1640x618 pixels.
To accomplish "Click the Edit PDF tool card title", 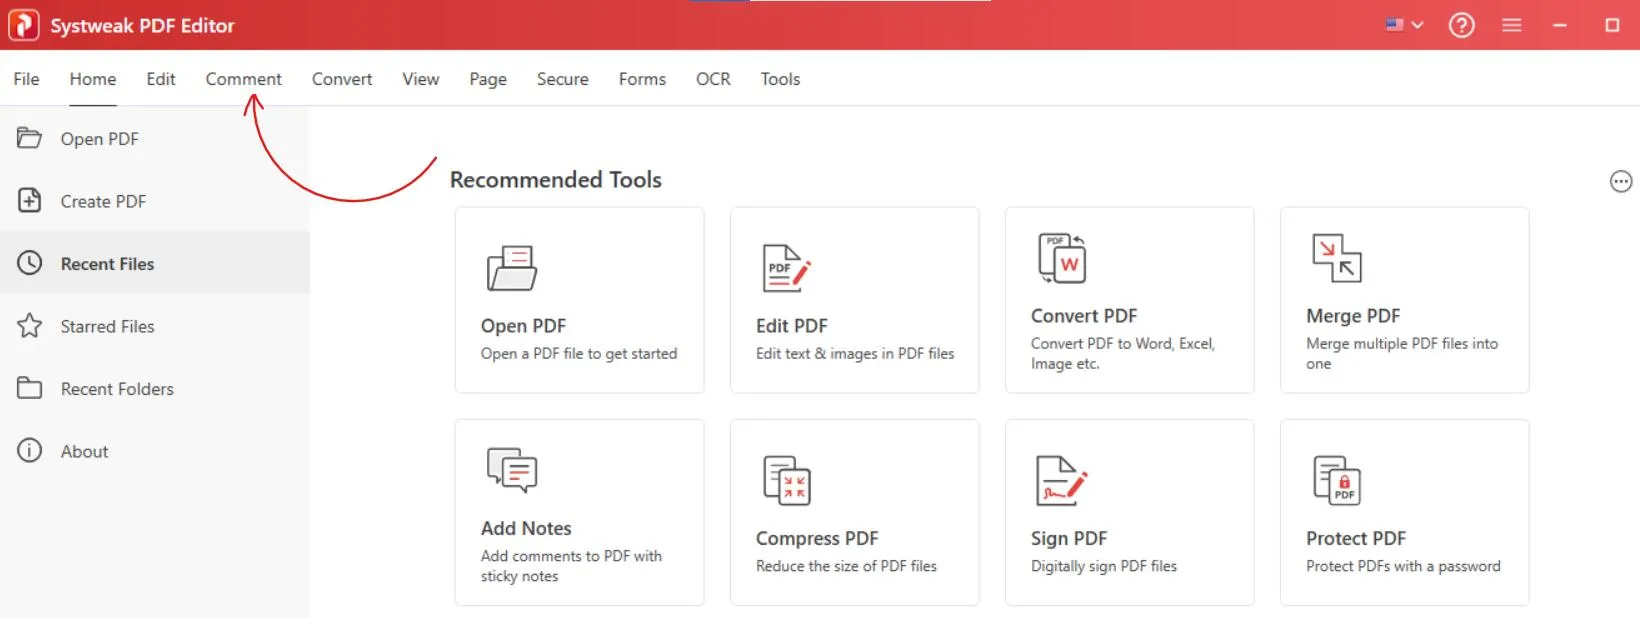I will coord(791,326).
